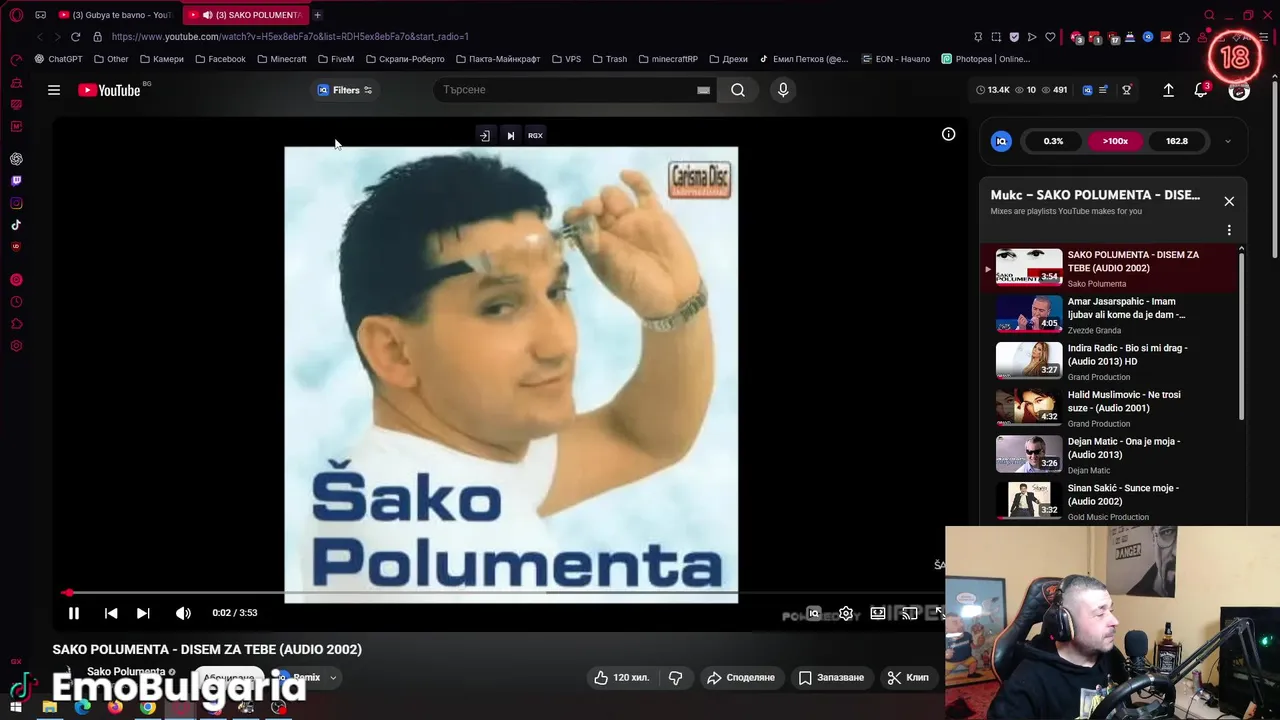The height and width of the screenshot is (720, 1280).
Task: Open the Photopea bookmark
Action: pyautogui.click(x=985, y=59)
